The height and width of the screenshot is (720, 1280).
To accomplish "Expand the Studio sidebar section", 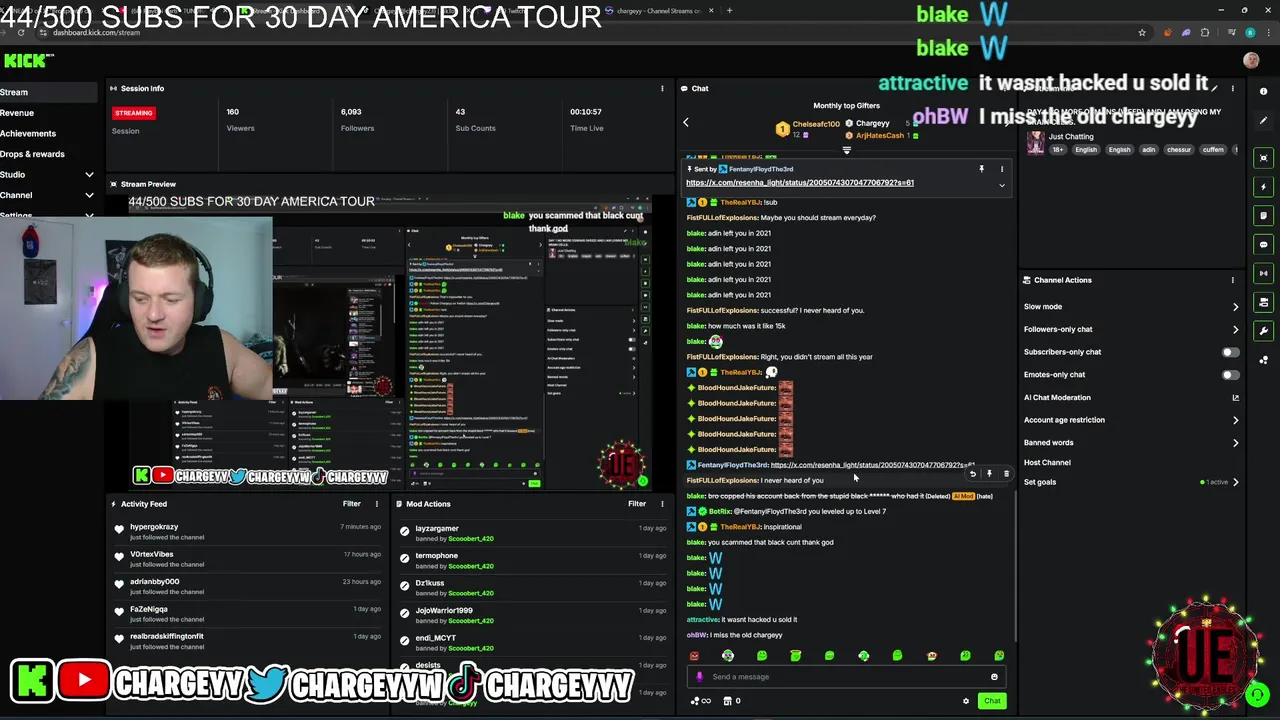I will point(89,175).
